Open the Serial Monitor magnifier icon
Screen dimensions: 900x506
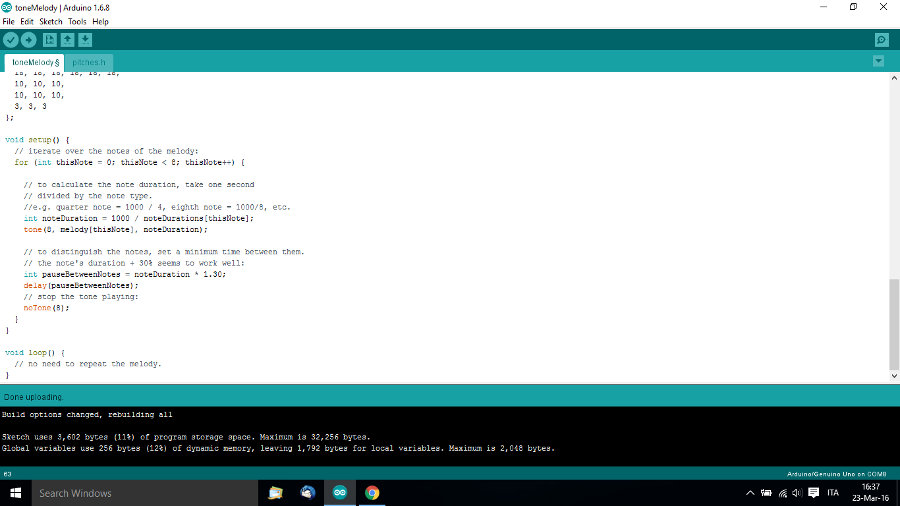click(882, 40)
